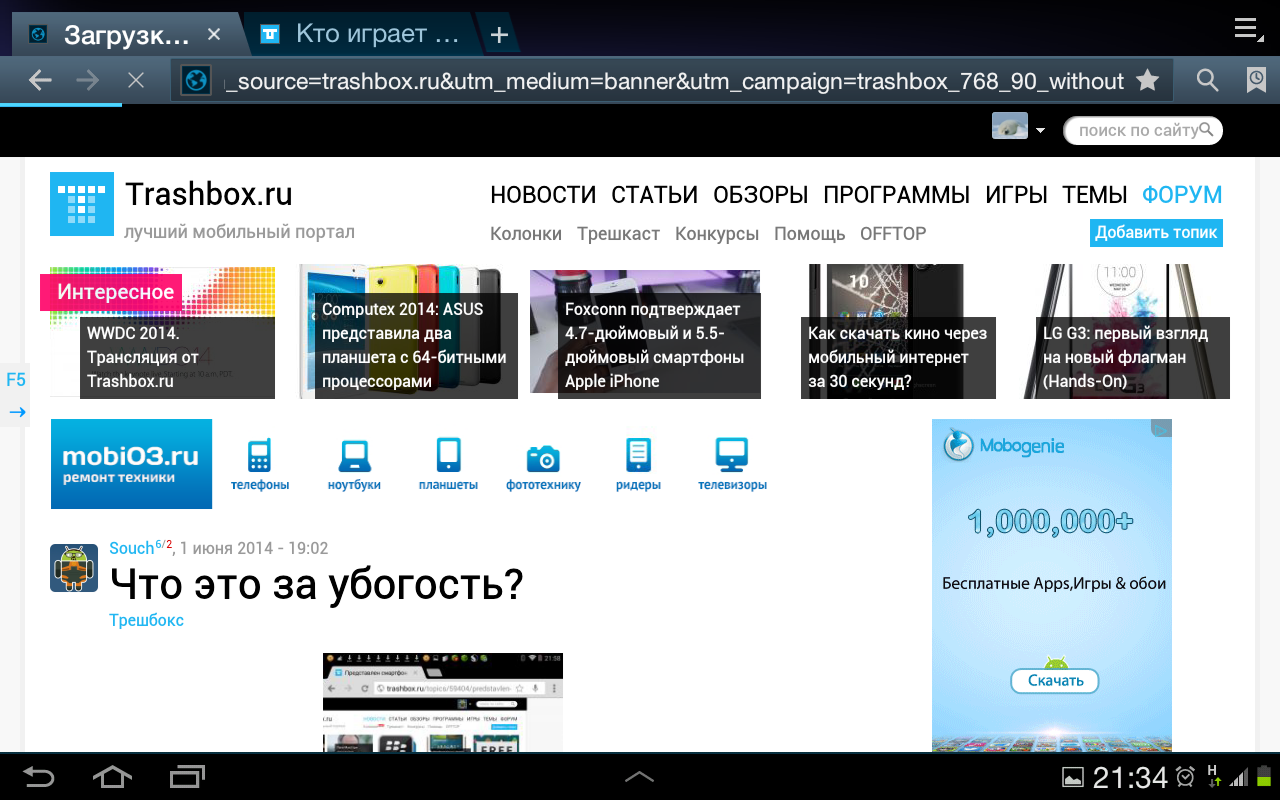This screenshot has height=800, width=1280.
Task: Open 'Как скачать кино' article card
Action: pos(898,333)
